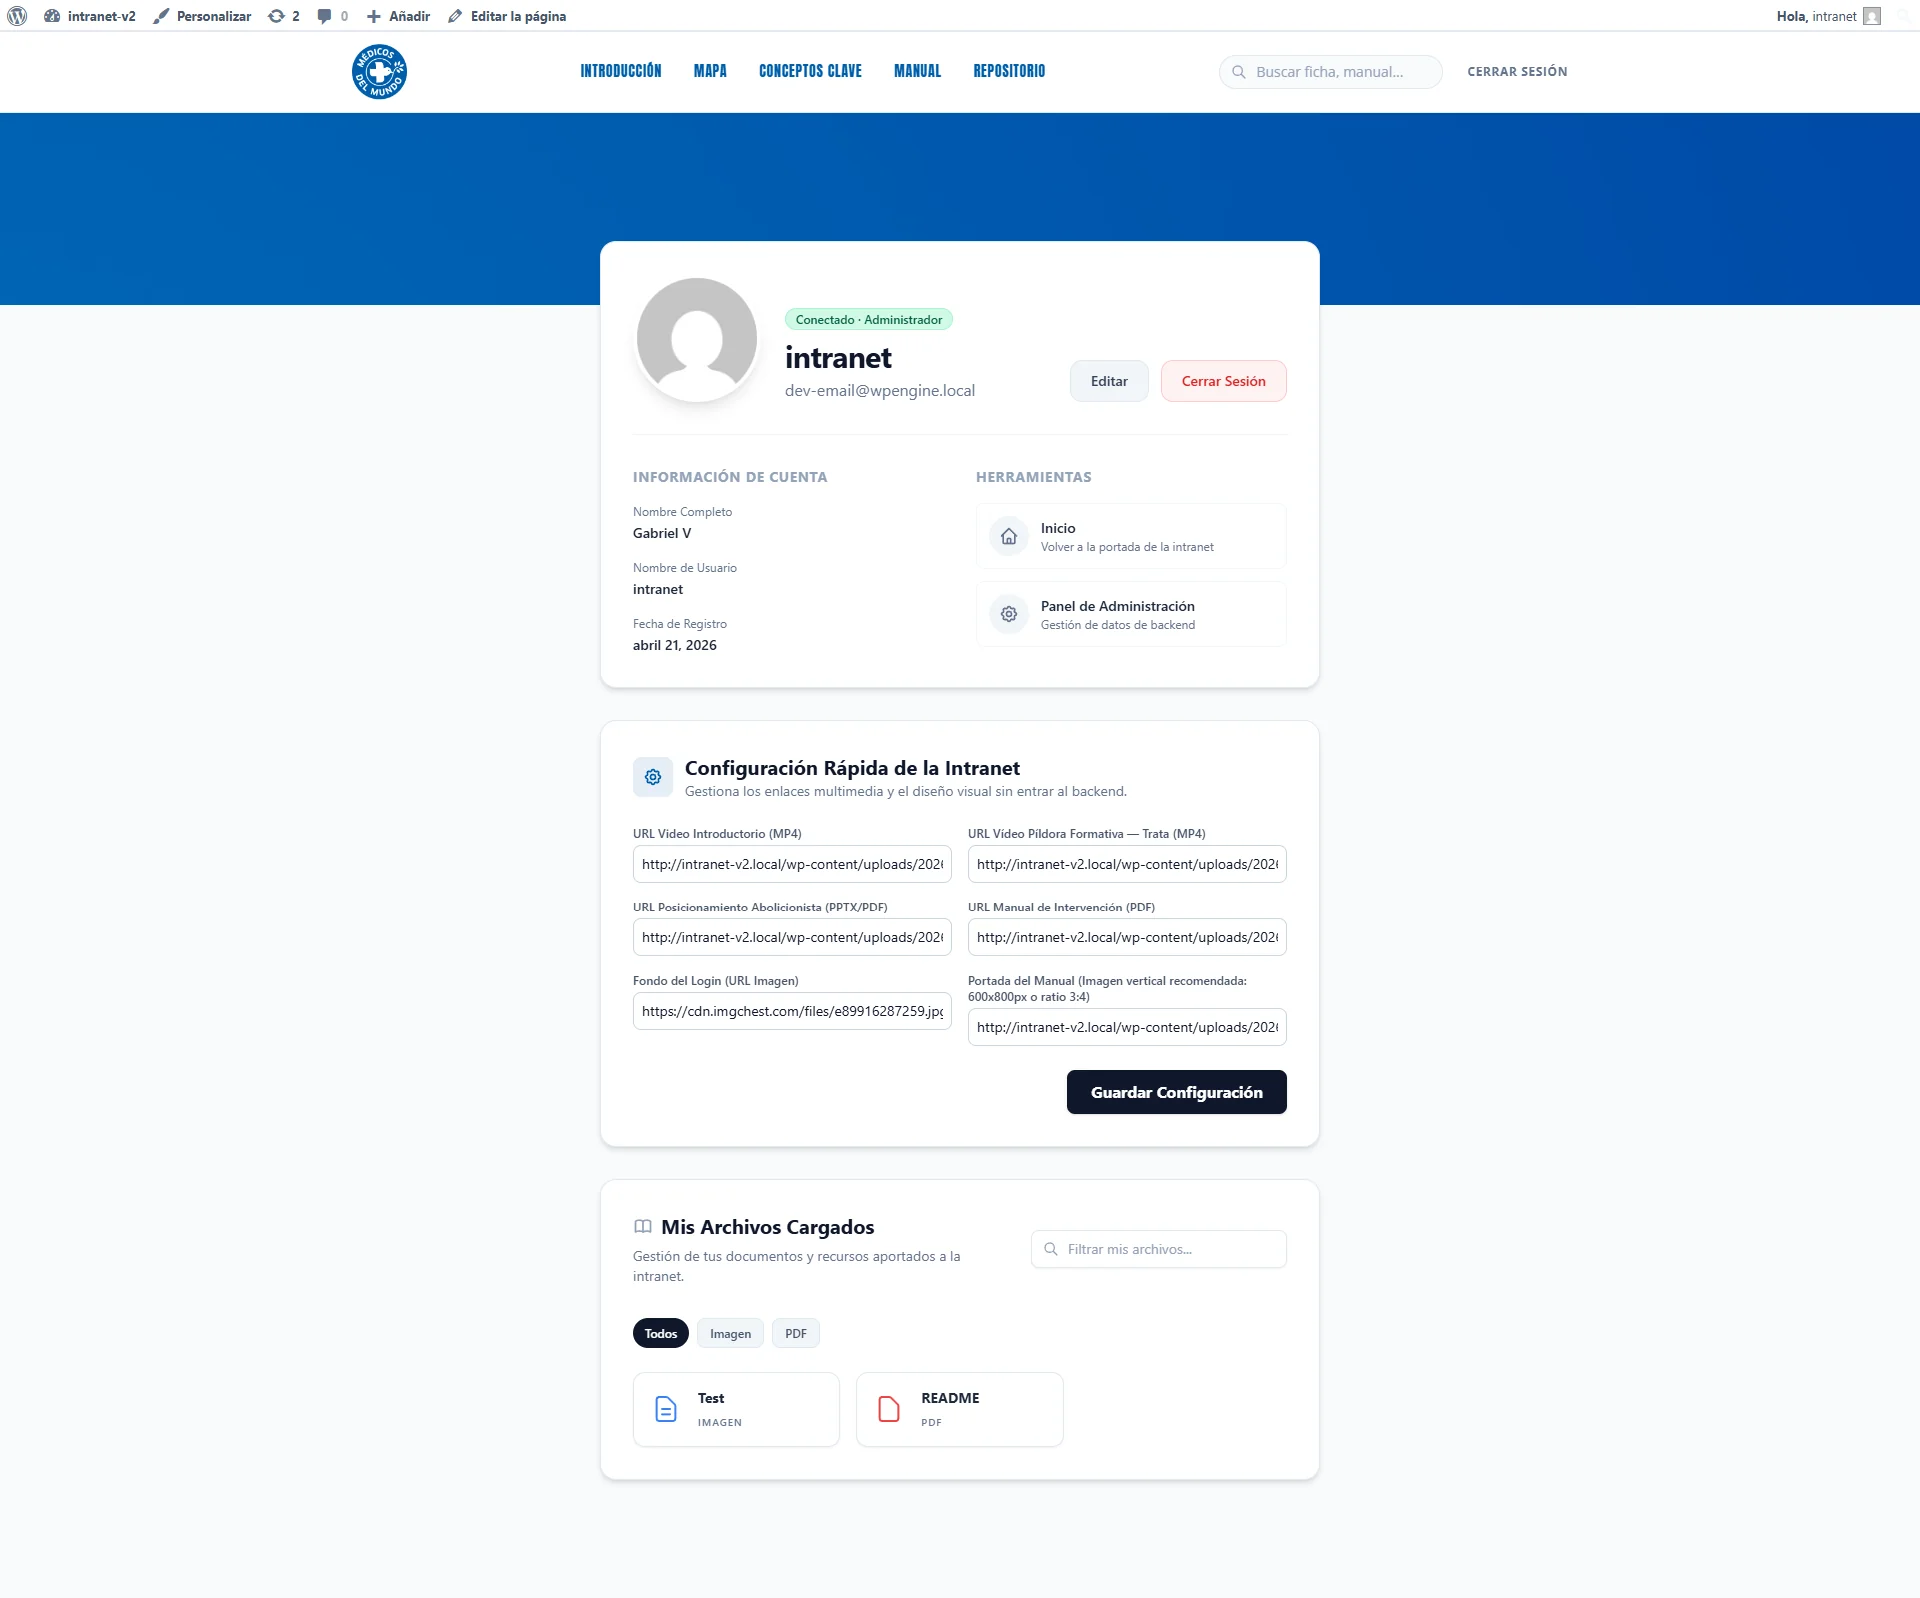The height and width of the screenshot is (1598, 1920).
Task: Click the home icon beside Inicio
Action: pyautogui.click(x=1009, y=536)
